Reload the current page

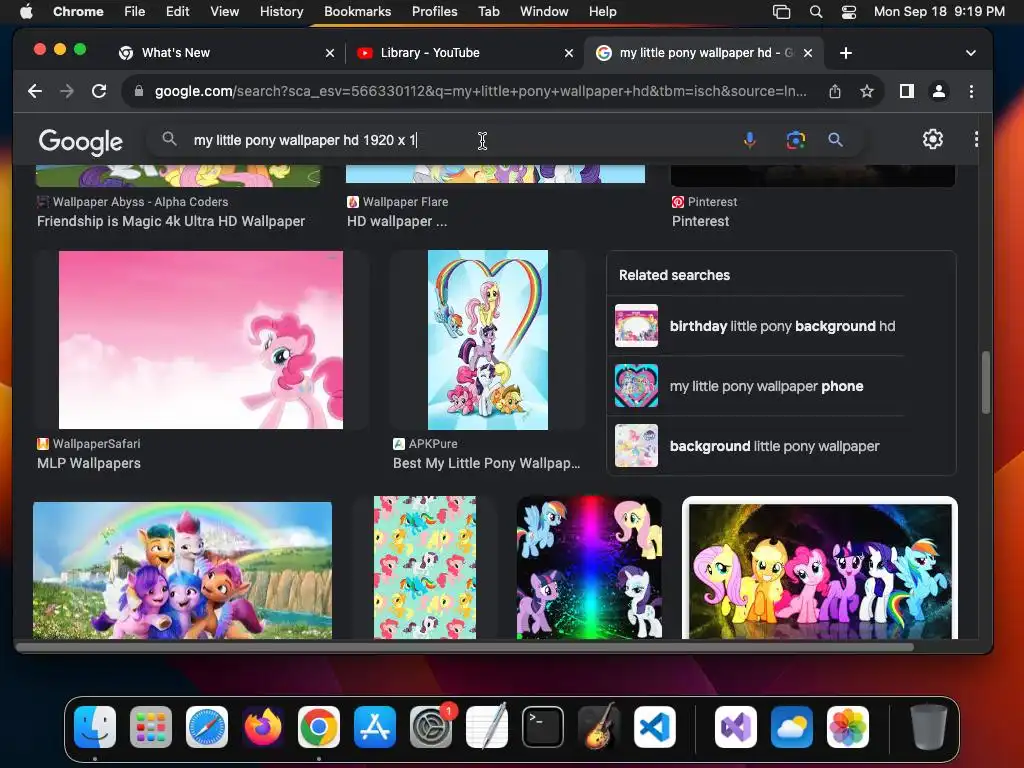point(99,91)
